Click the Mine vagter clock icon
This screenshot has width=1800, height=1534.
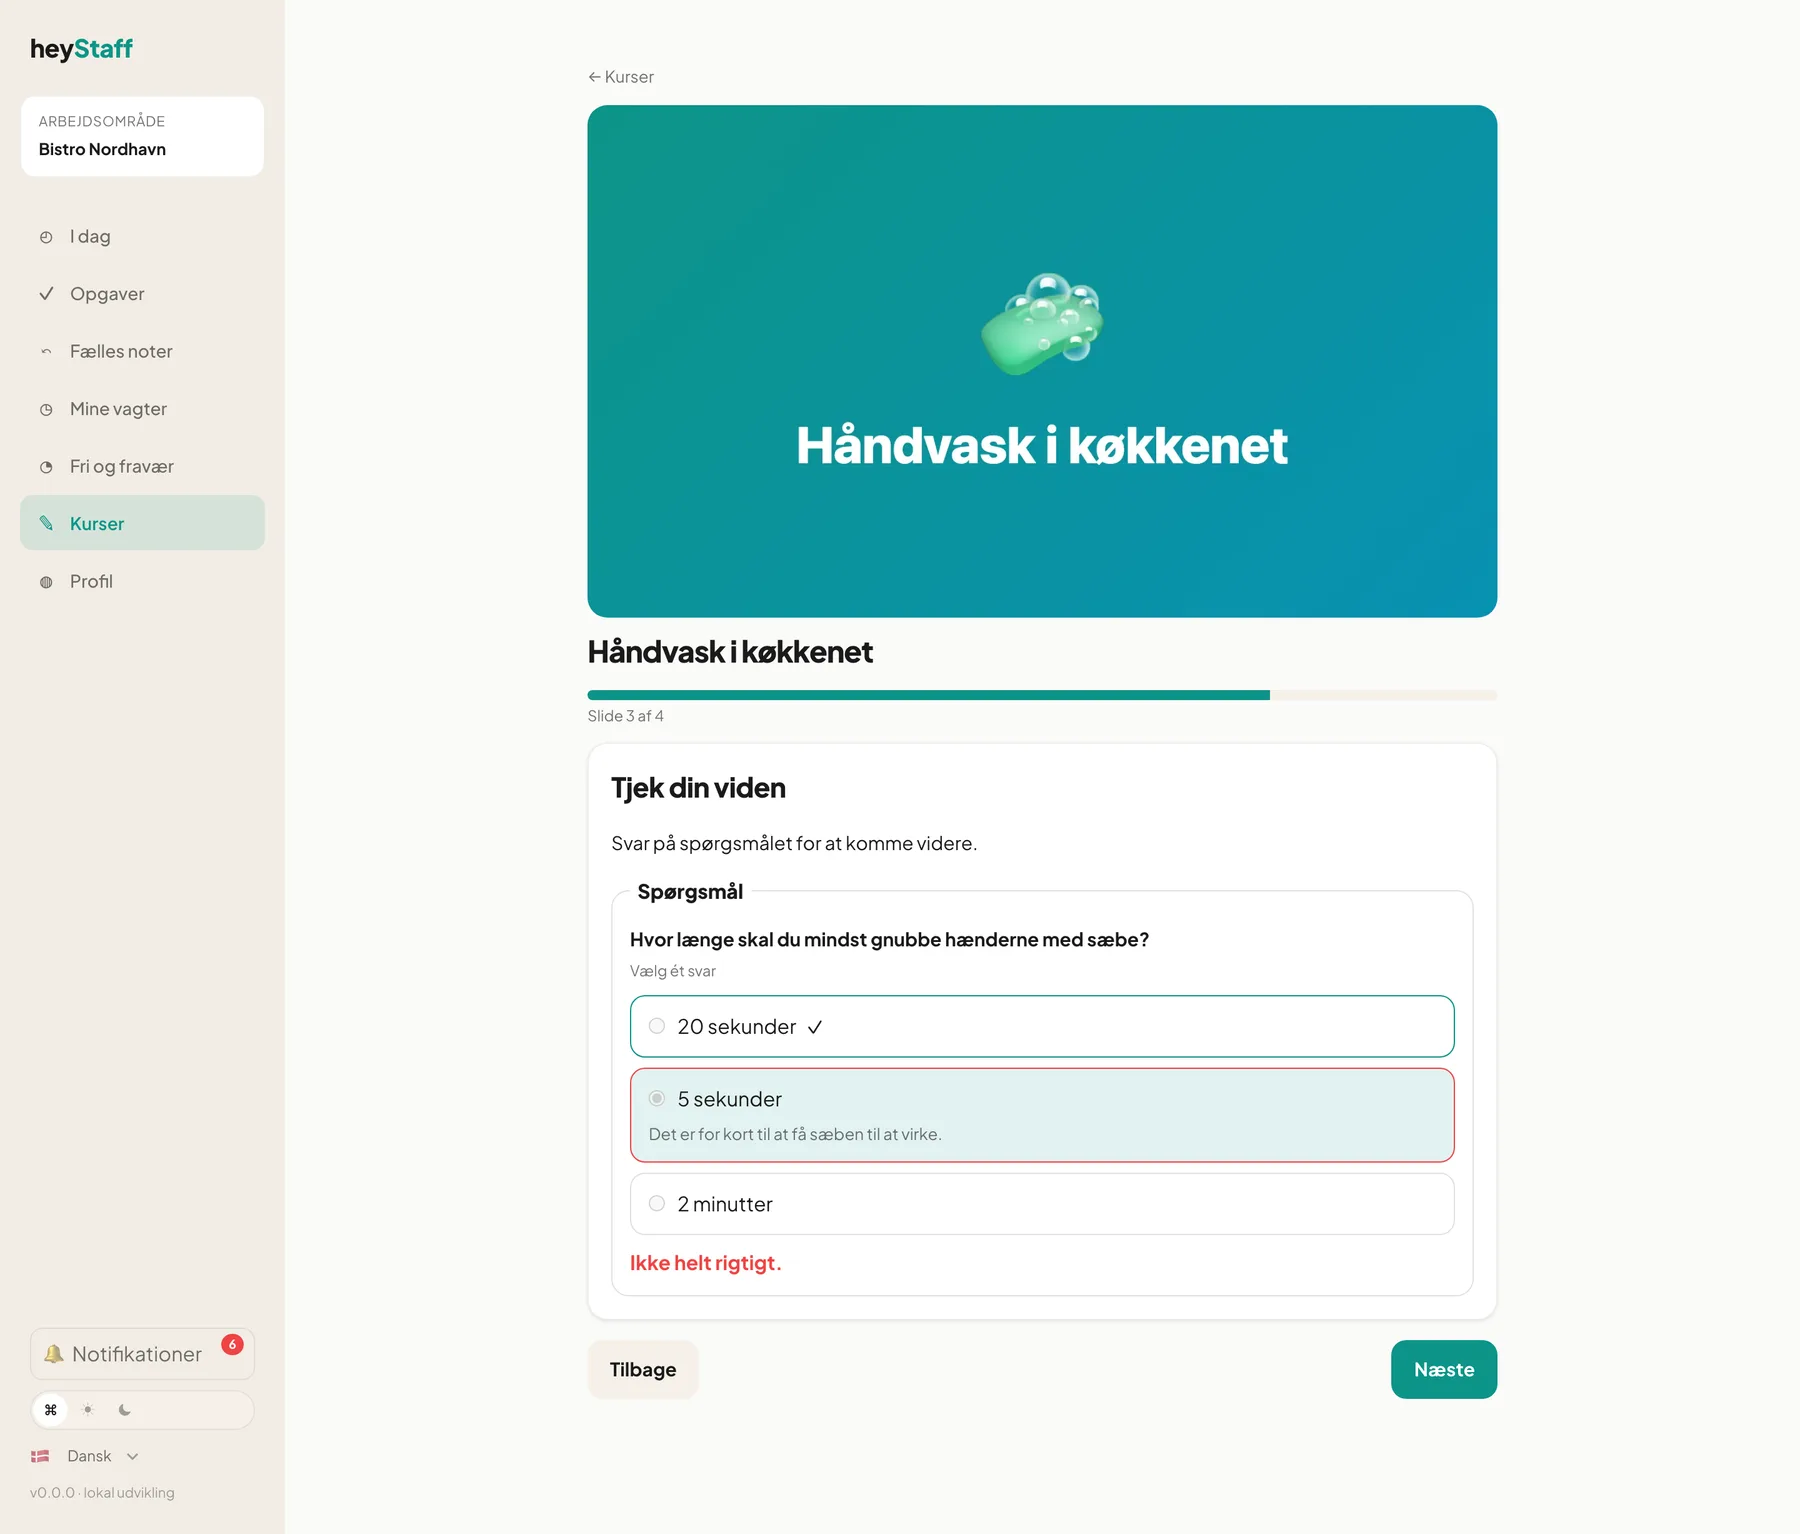click(46, 409)
